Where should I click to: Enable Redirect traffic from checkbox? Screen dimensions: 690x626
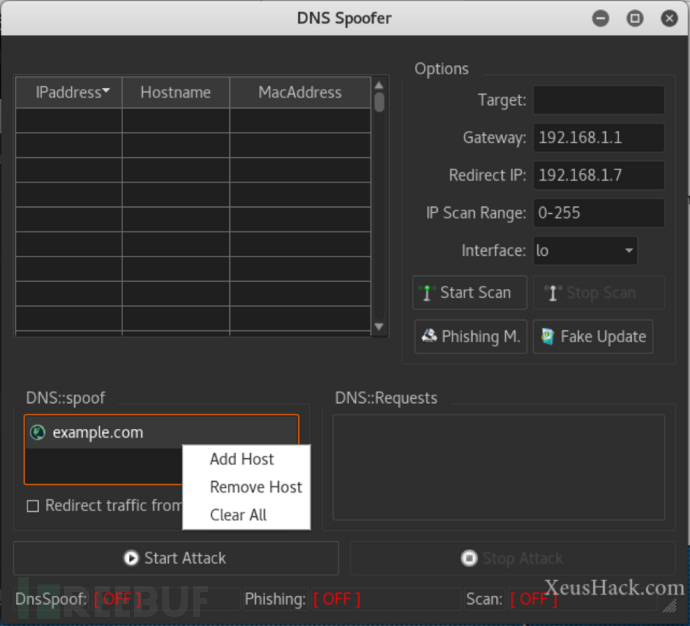point(33,506)
